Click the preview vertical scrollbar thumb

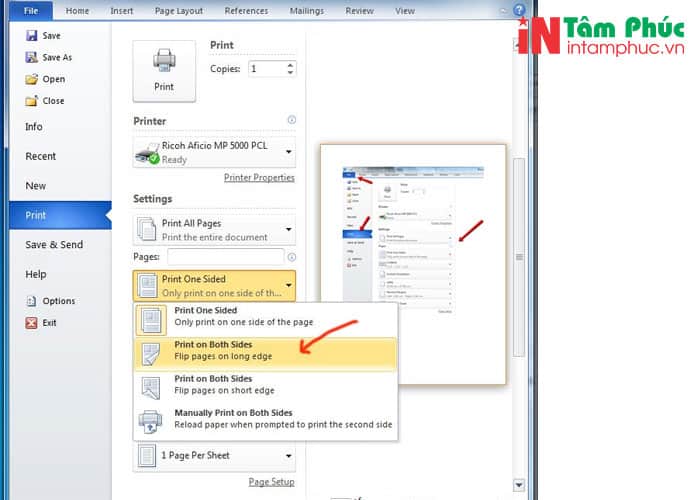(519, 257)
